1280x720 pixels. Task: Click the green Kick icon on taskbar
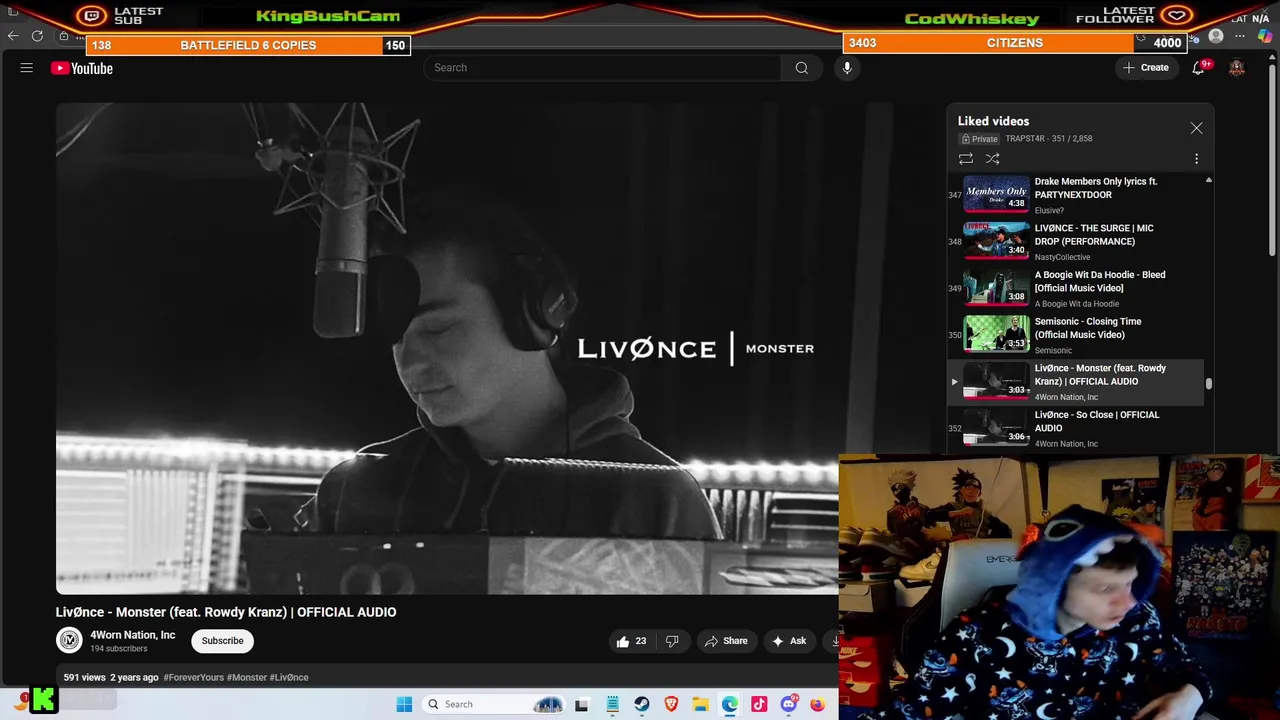coord(43,700)
